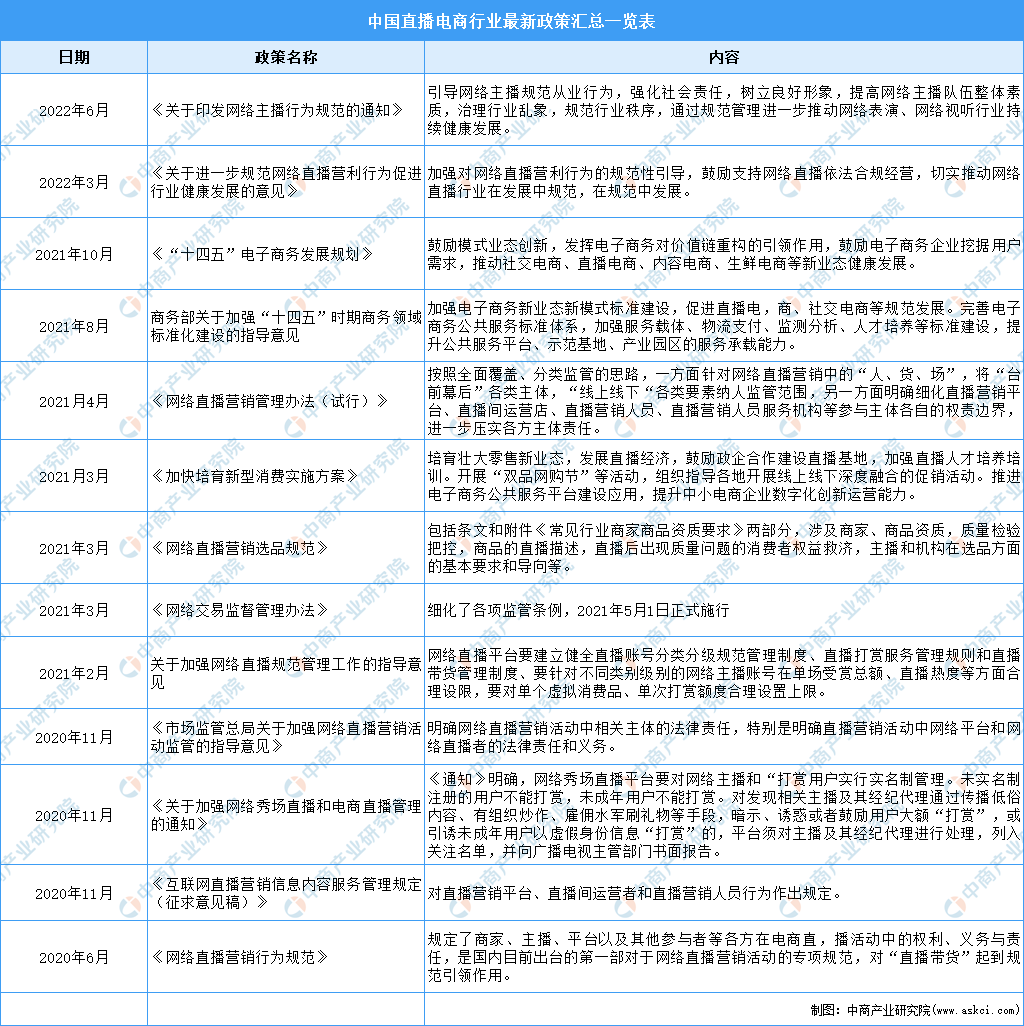
Task: Click policy name 《加快培育新型消费实施方案》
Action: click(255, 476)
